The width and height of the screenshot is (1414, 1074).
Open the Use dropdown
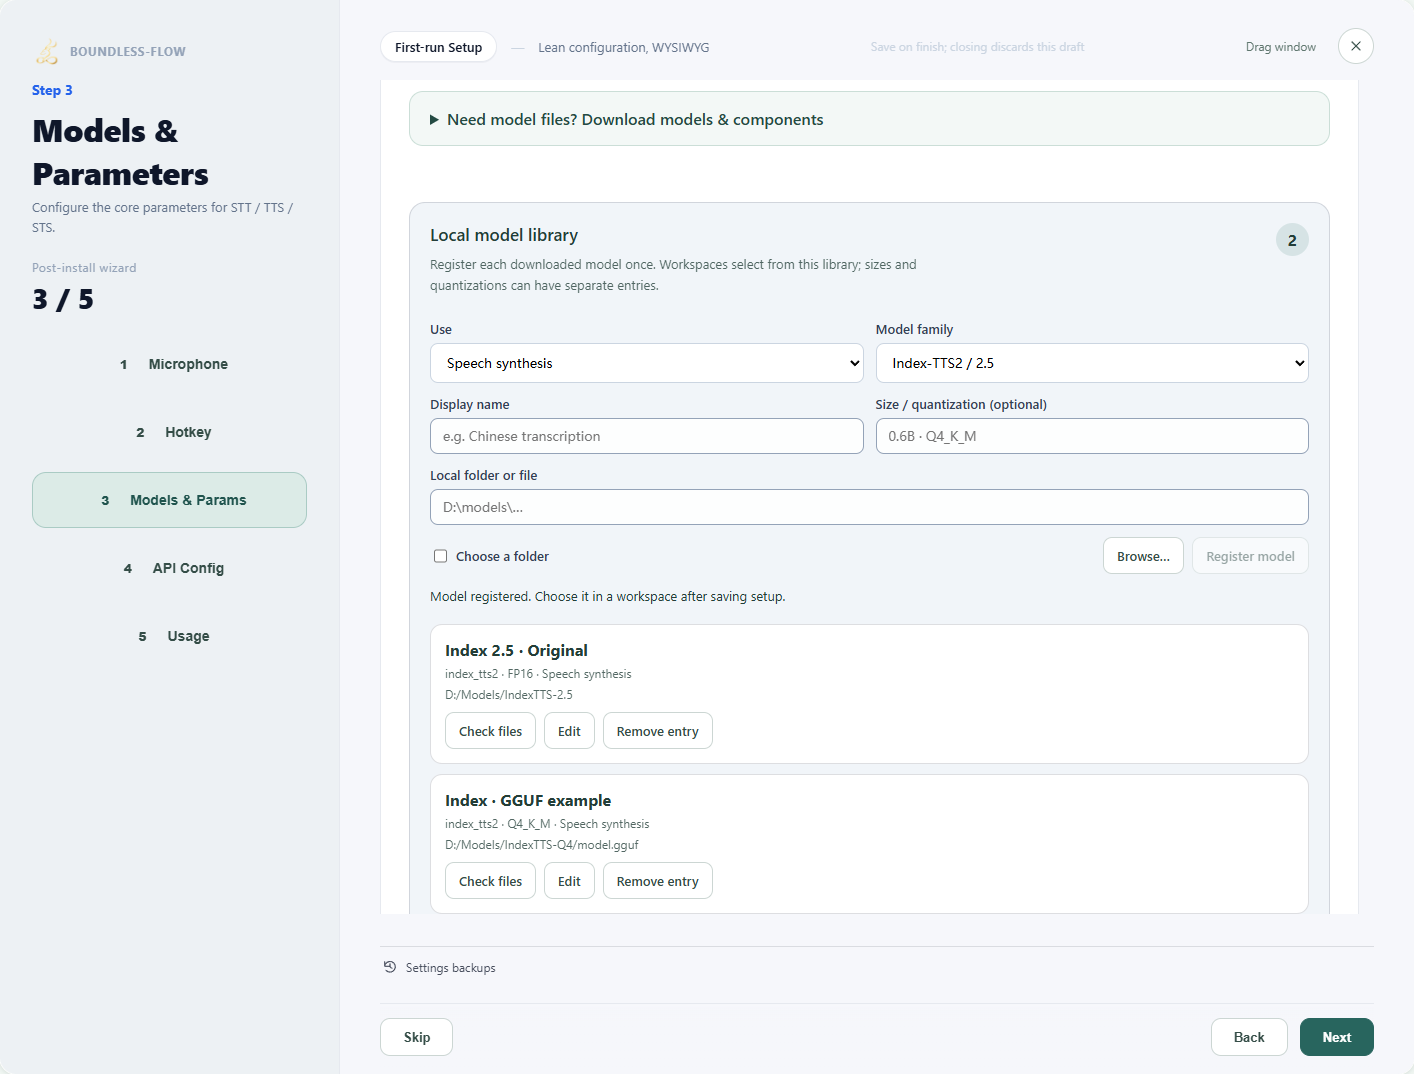pos(647,363)
